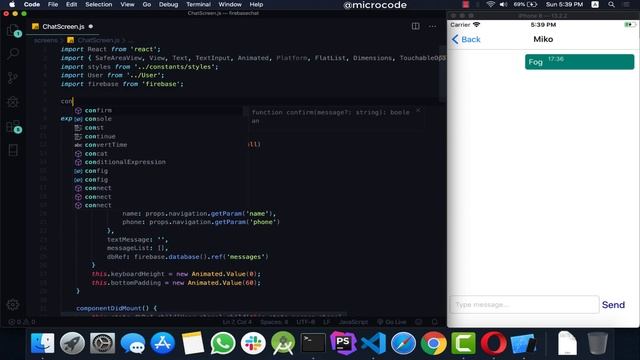
Task: Click the volume icon in the menu bar
Action: 503,4
